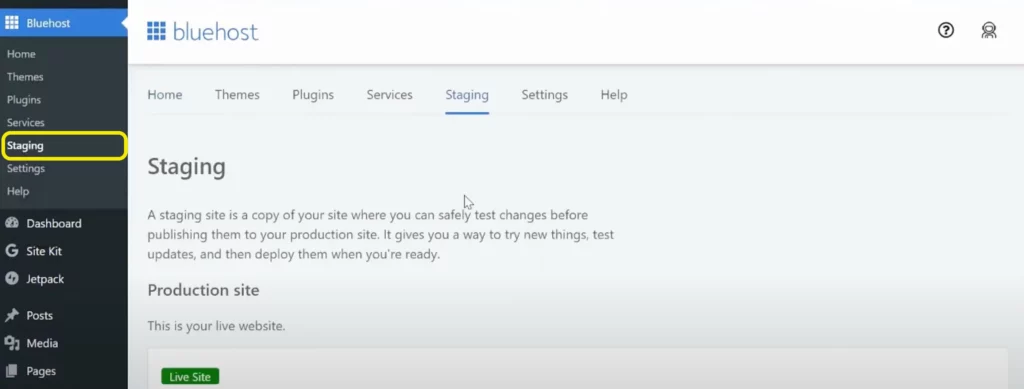The width and height of the screenshot is (1024, 389).
Task: Open Plugins in the sidebar submenu
Action: [24, 100]
